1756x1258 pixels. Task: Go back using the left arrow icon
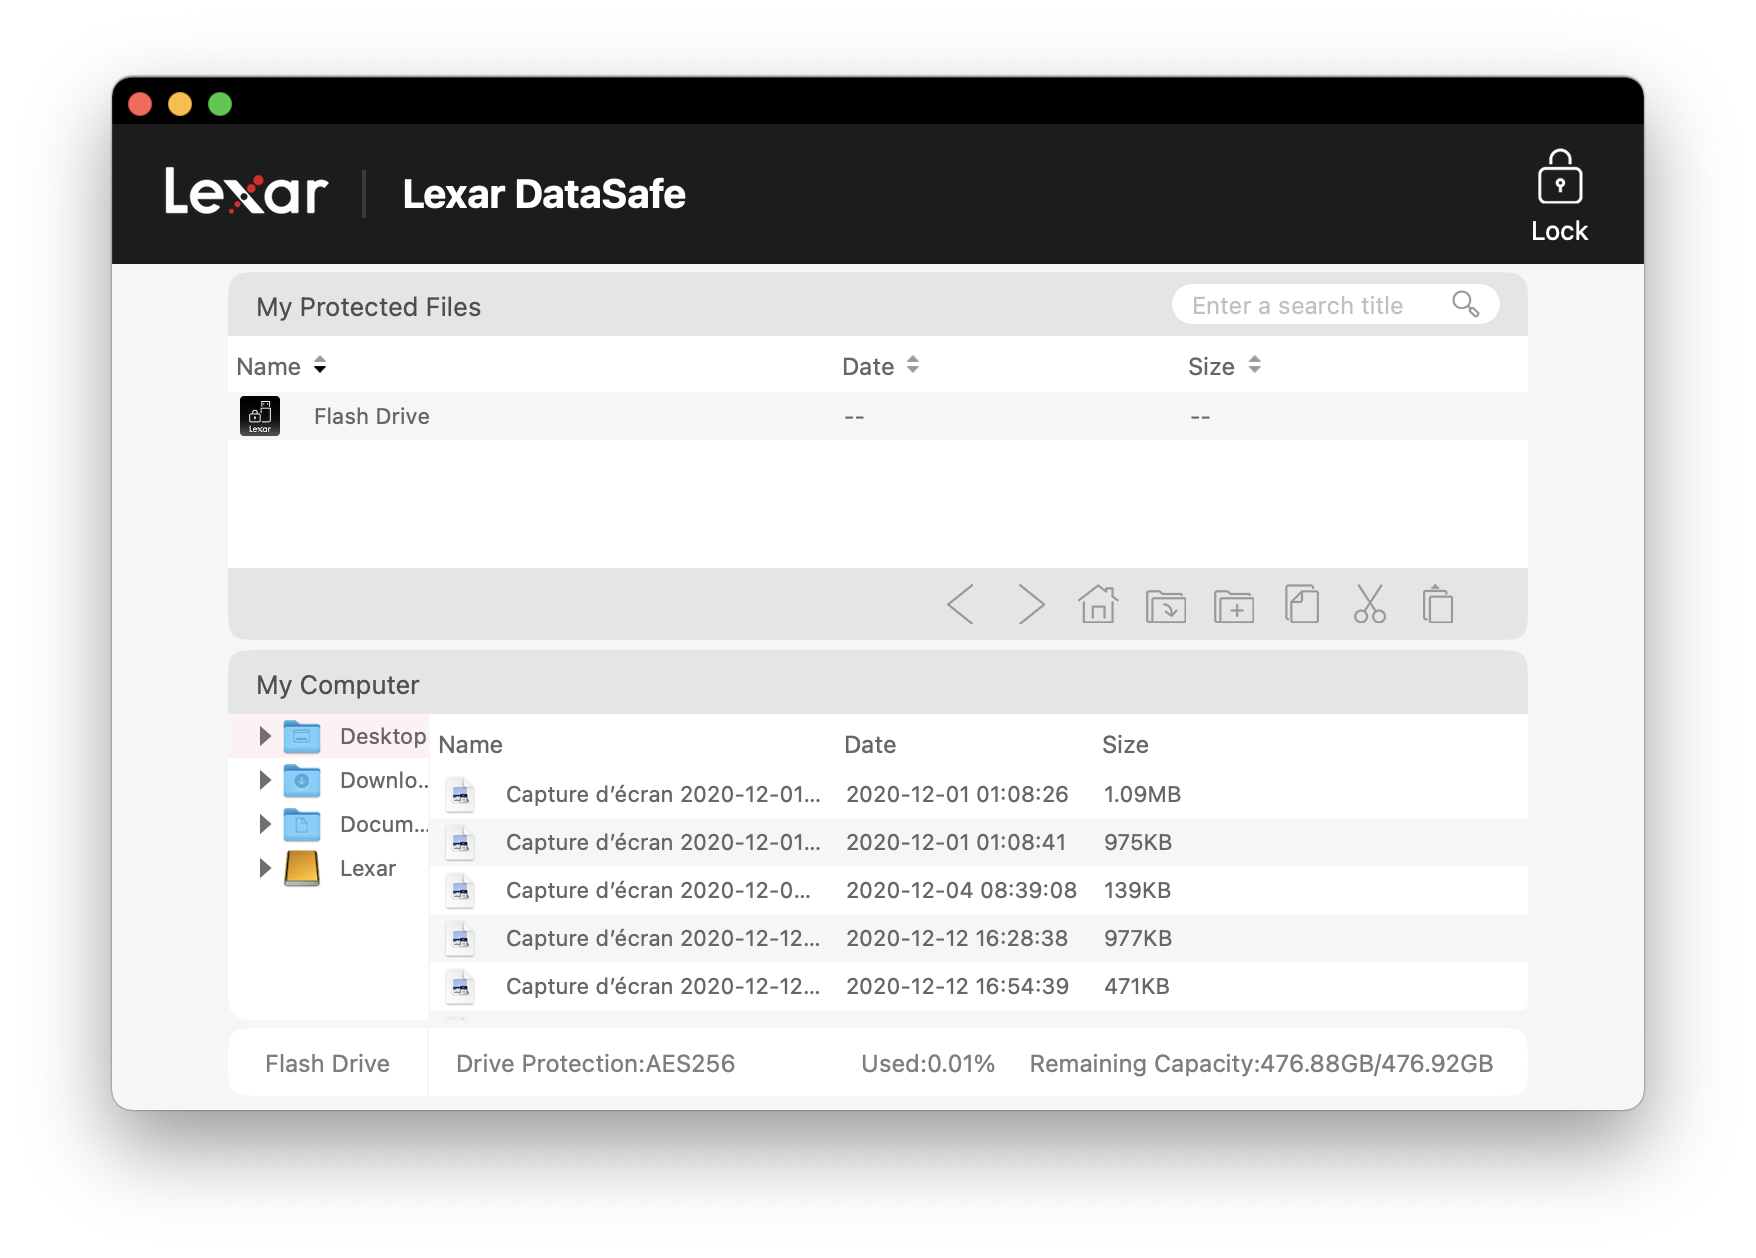pos(960,605)
